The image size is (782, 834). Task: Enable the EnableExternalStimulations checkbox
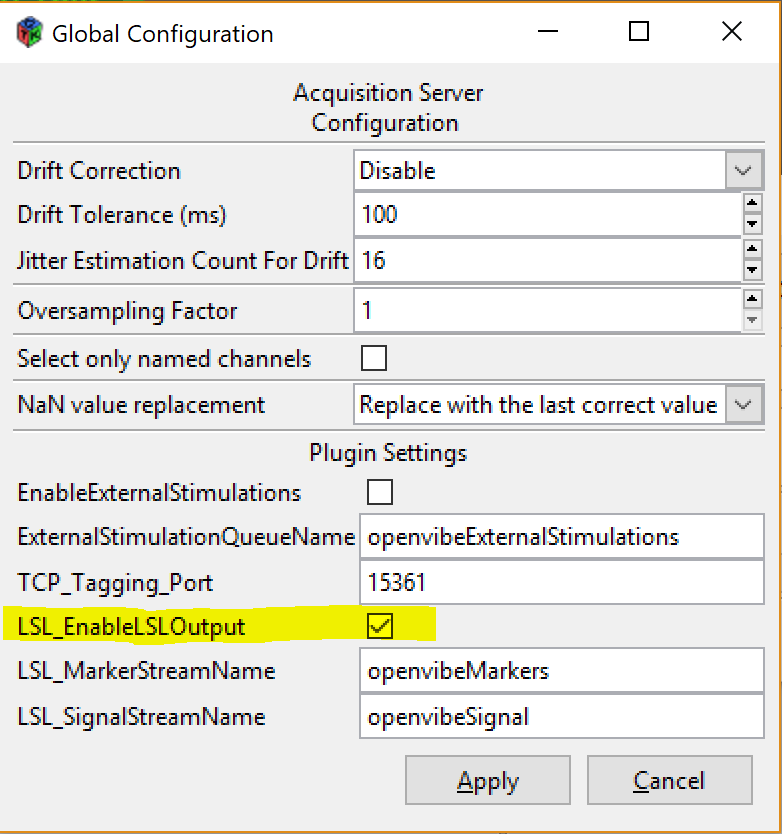coord(380,492)
